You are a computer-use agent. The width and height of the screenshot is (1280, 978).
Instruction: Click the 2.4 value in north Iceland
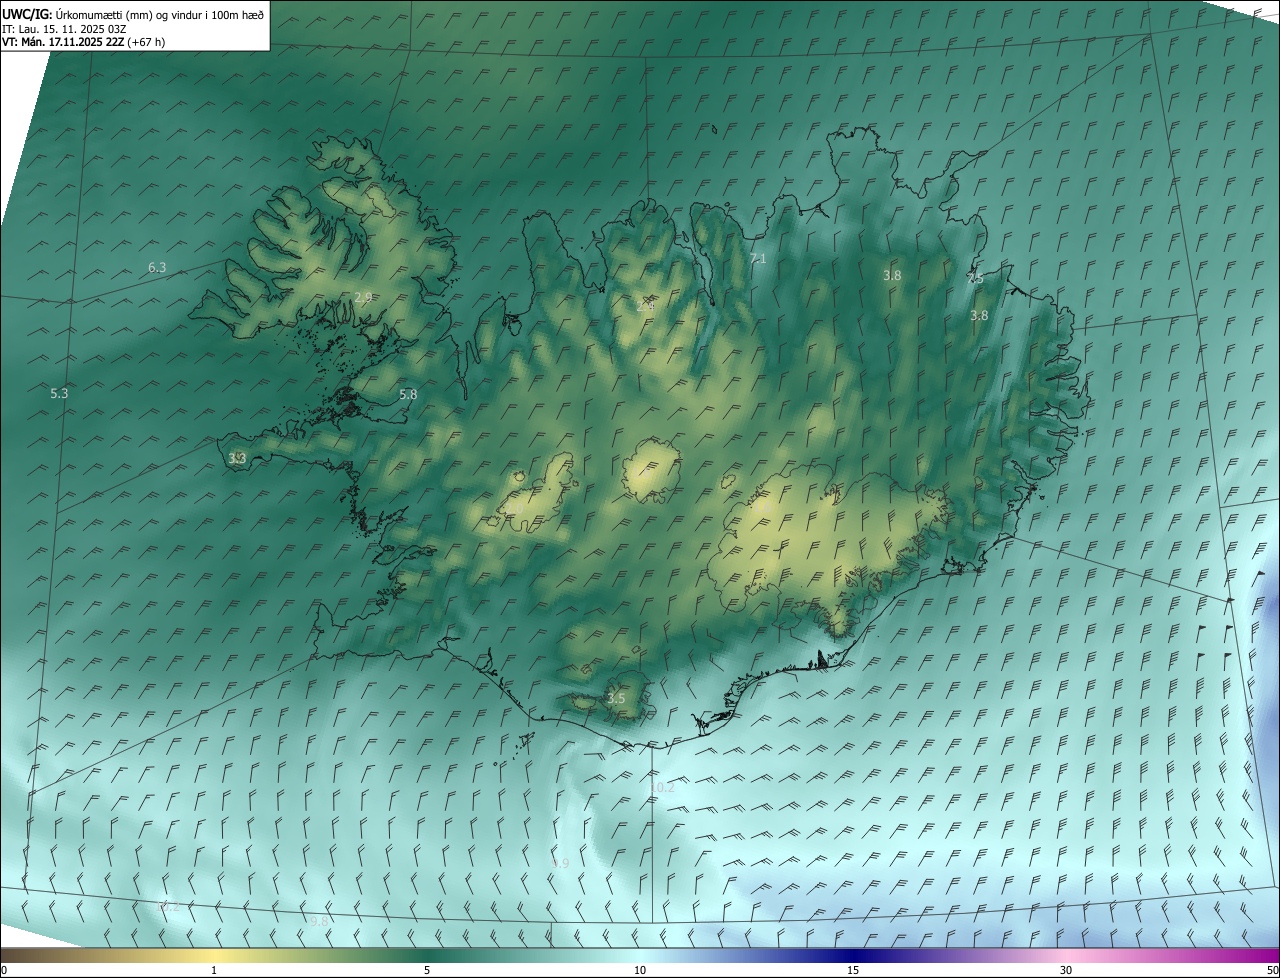[x=645, y=306]
